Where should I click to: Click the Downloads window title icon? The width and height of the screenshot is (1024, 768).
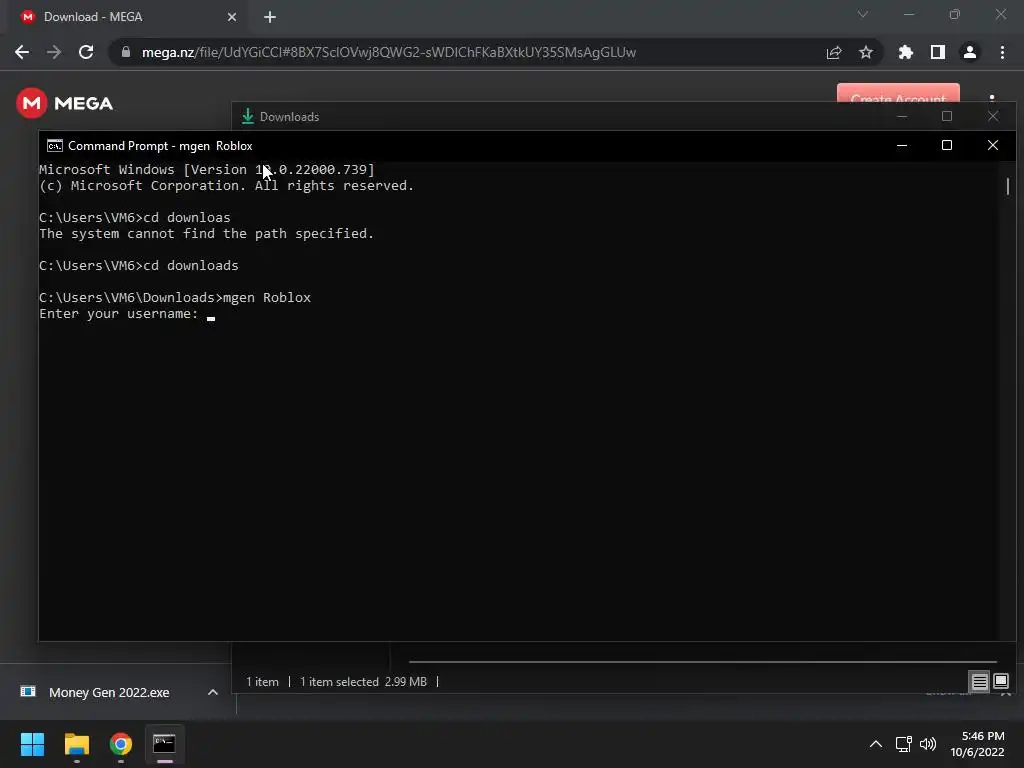tap(248, 116)
